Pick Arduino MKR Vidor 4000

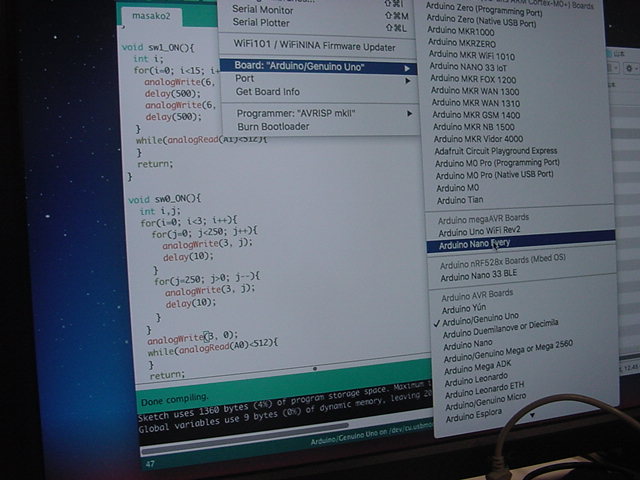click(478, 139)
